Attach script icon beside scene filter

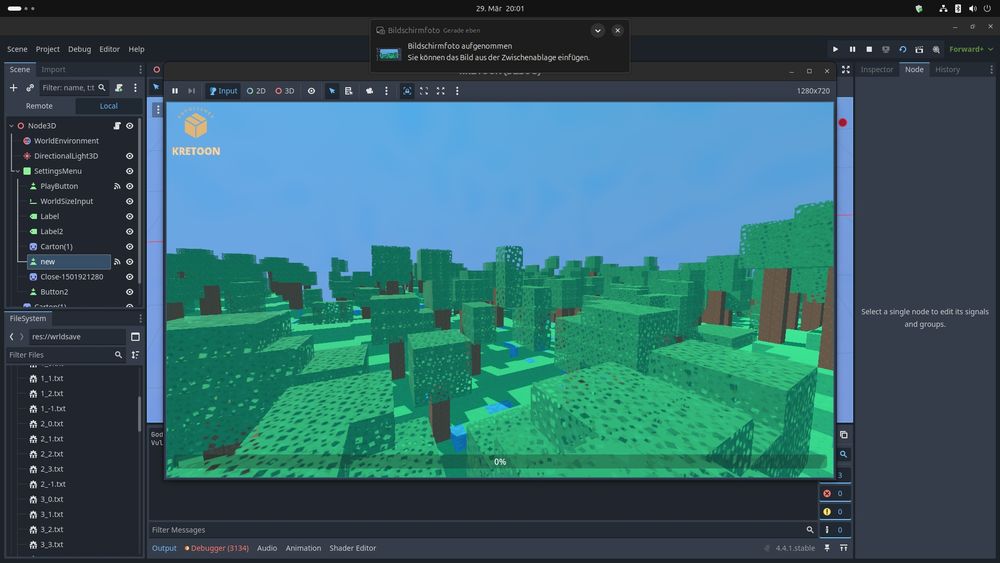point(119,87)
